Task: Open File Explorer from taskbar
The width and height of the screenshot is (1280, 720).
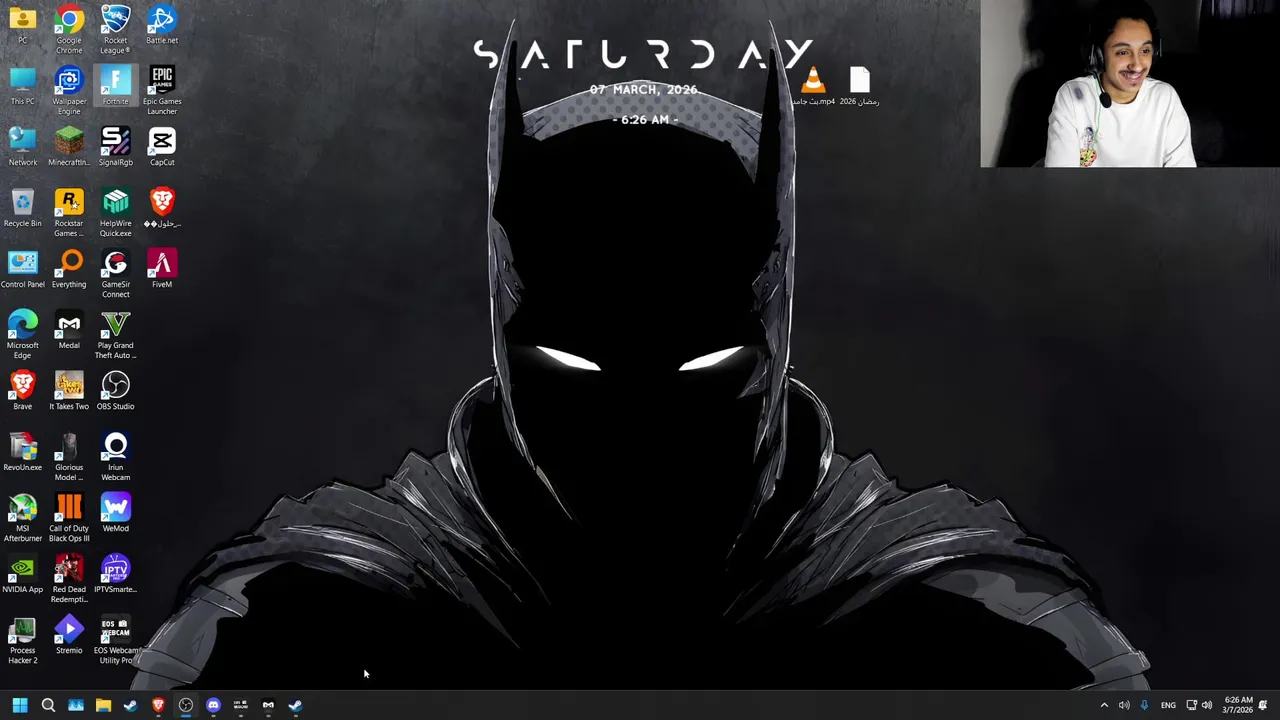Action: click(103, 705)
